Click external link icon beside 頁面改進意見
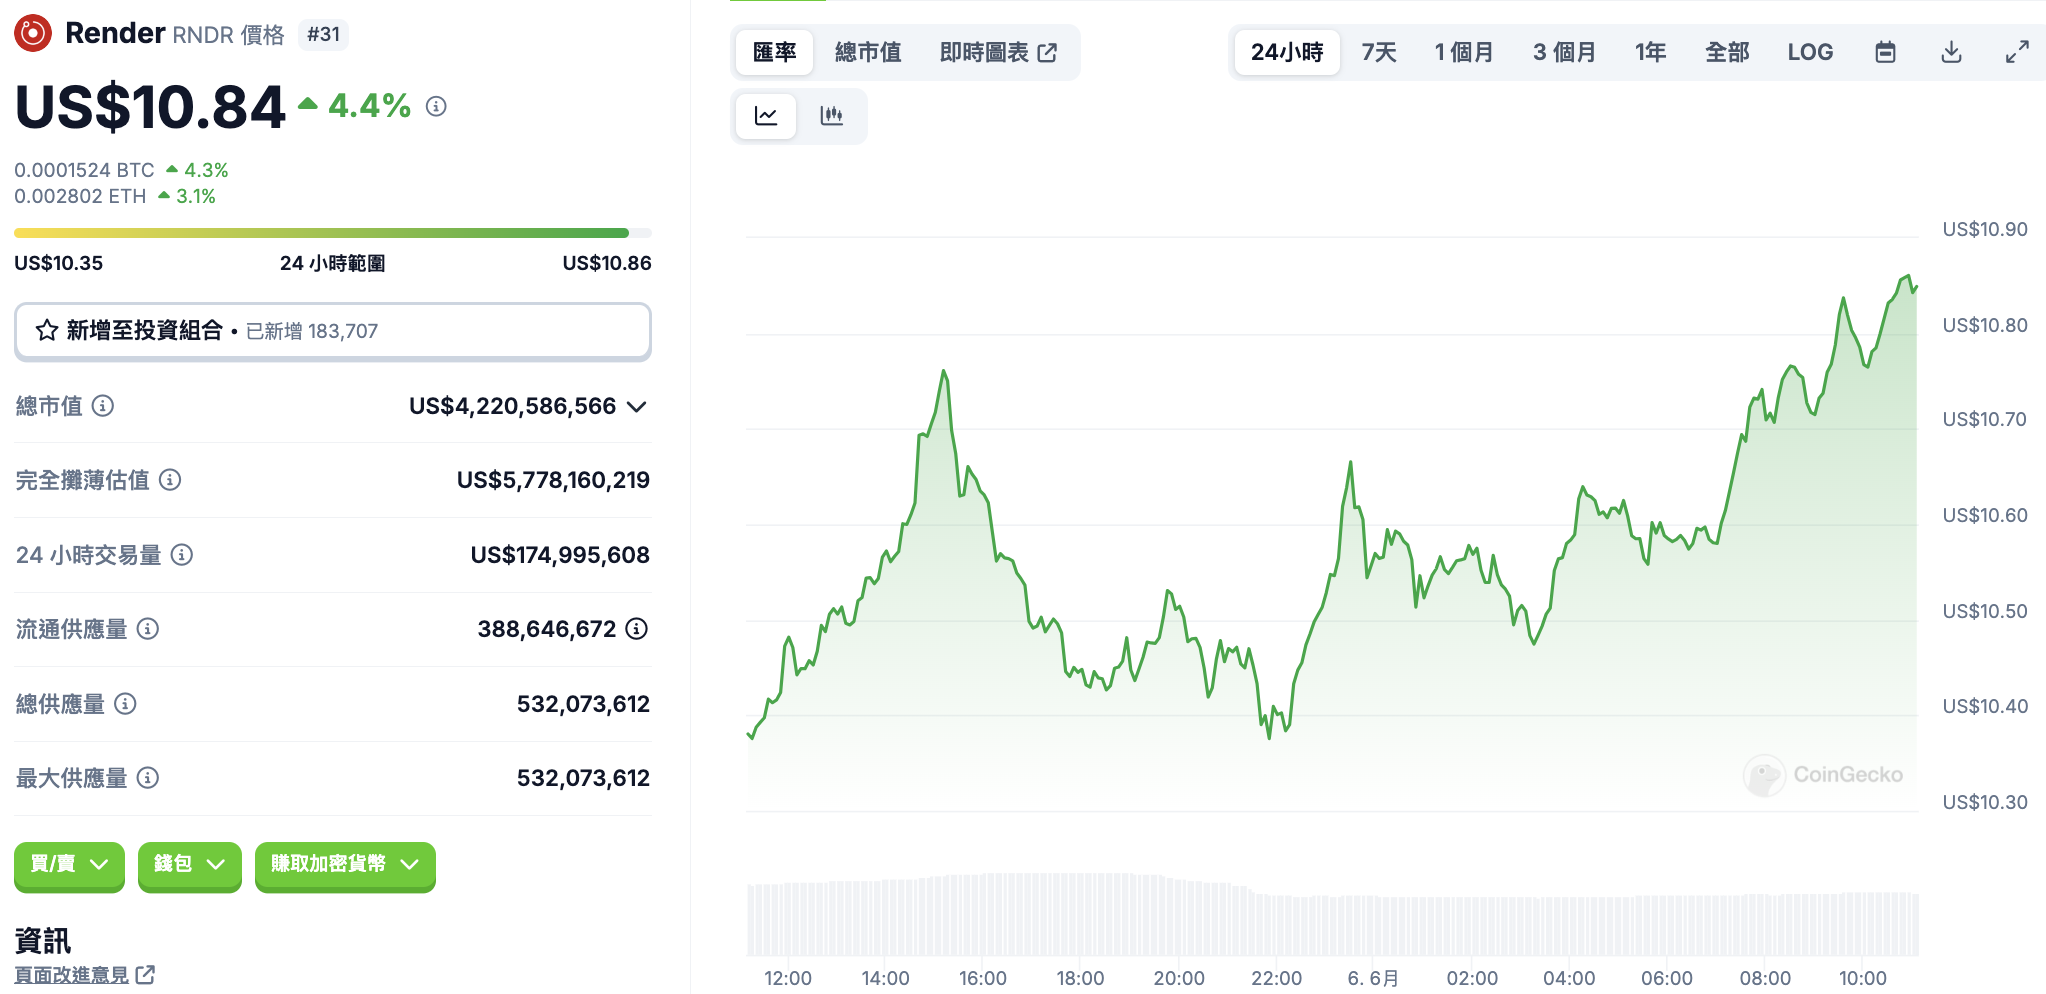 click(x=146, y=974)
